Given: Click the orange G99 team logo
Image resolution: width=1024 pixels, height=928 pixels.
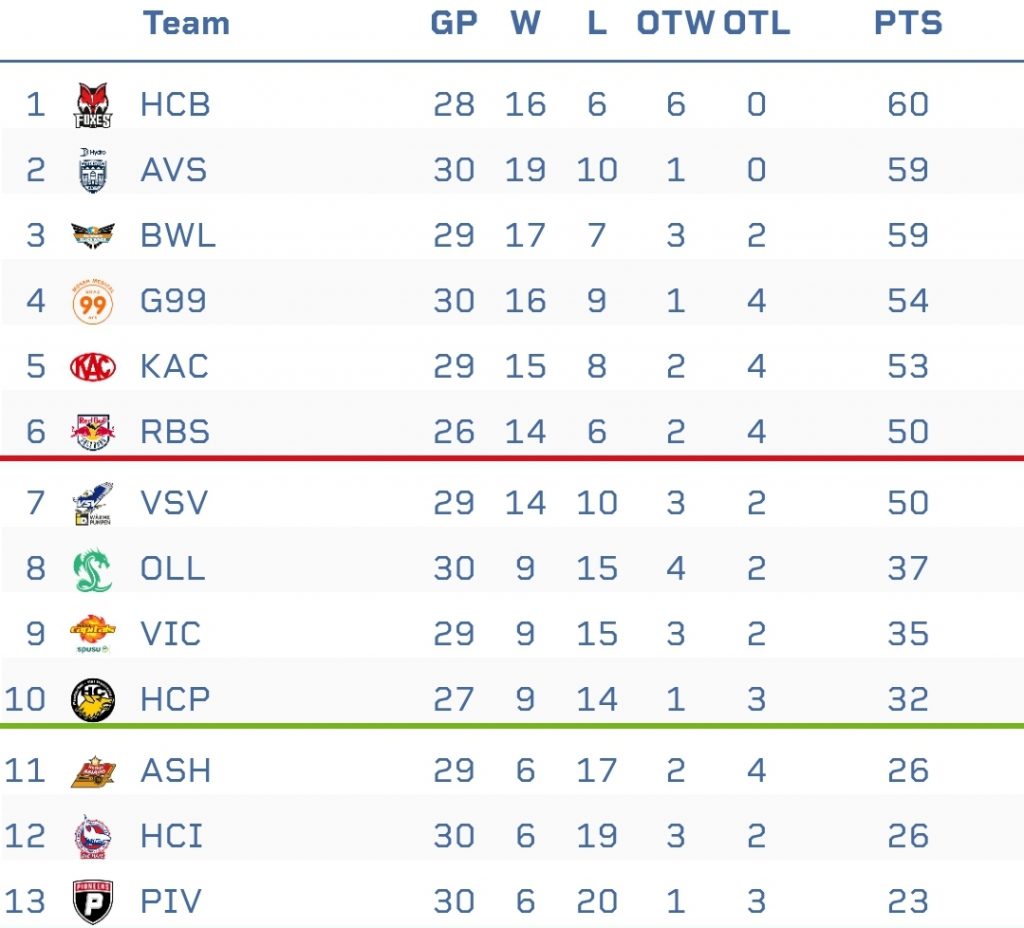Looking at the screenshot, I should click(x=93, y=301).
